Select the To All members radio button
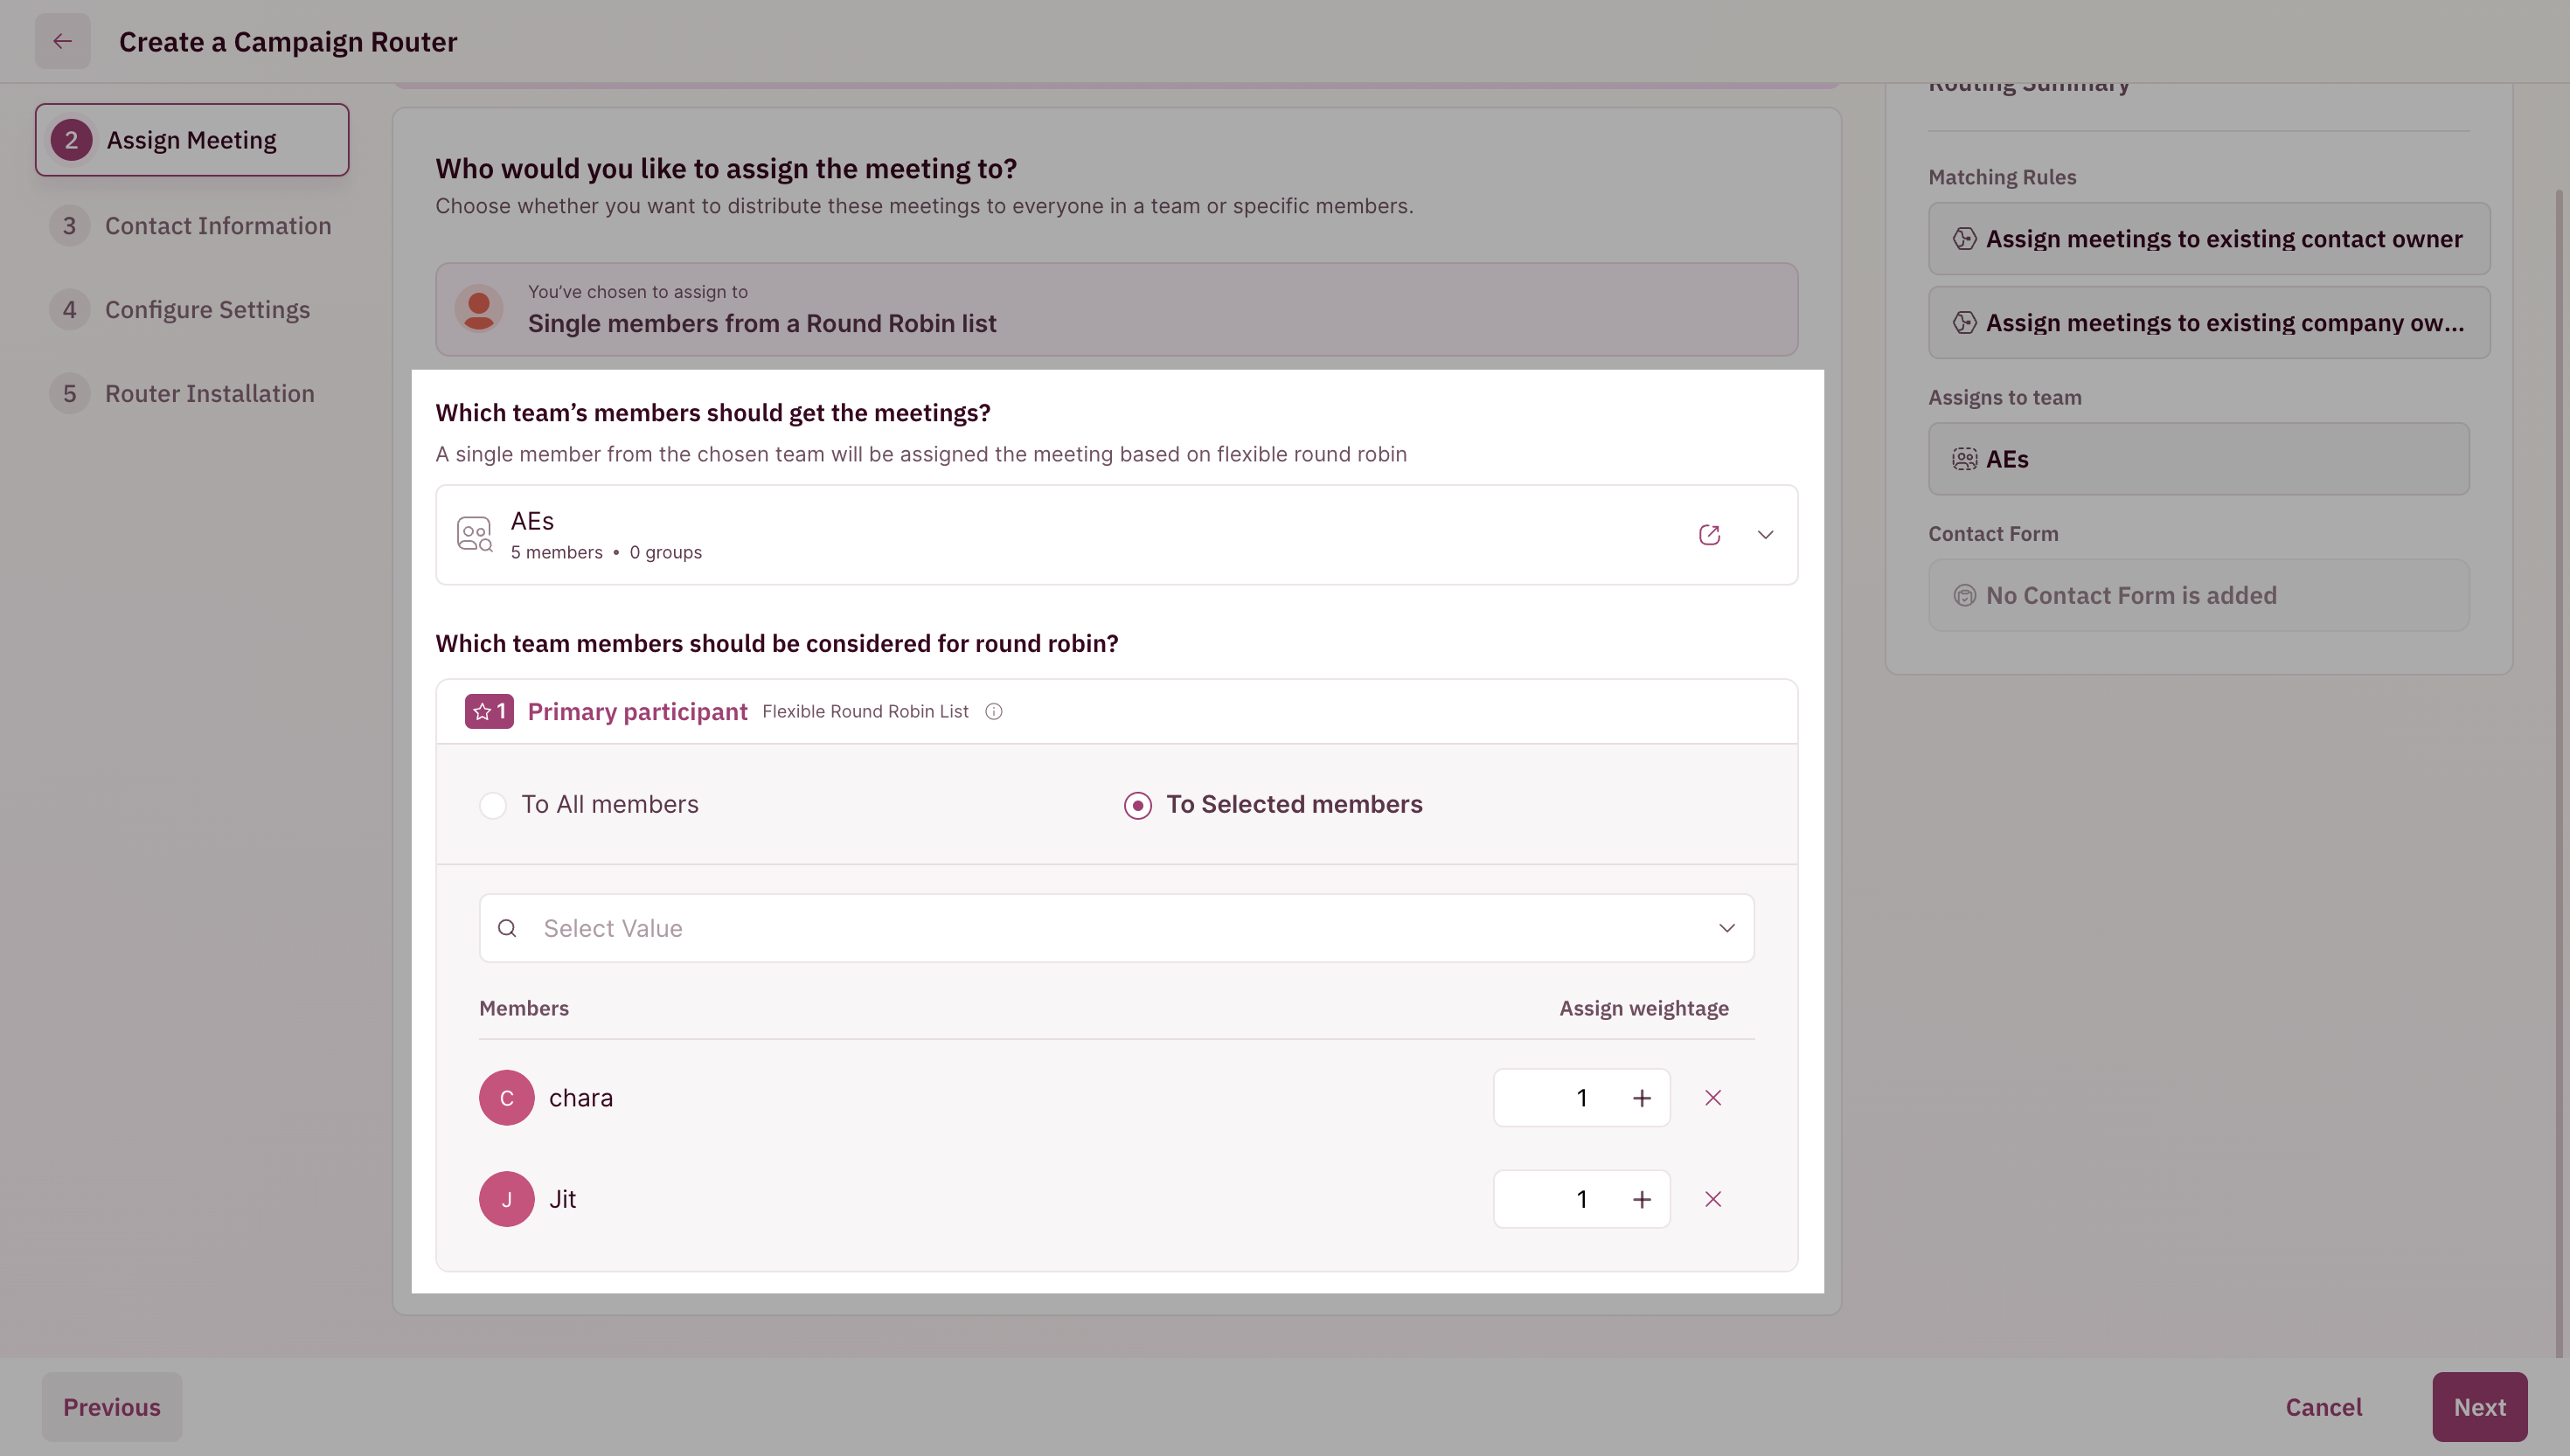Image resolution: width=2570 pixels, height=1456 pixels. tap(493, 805)
